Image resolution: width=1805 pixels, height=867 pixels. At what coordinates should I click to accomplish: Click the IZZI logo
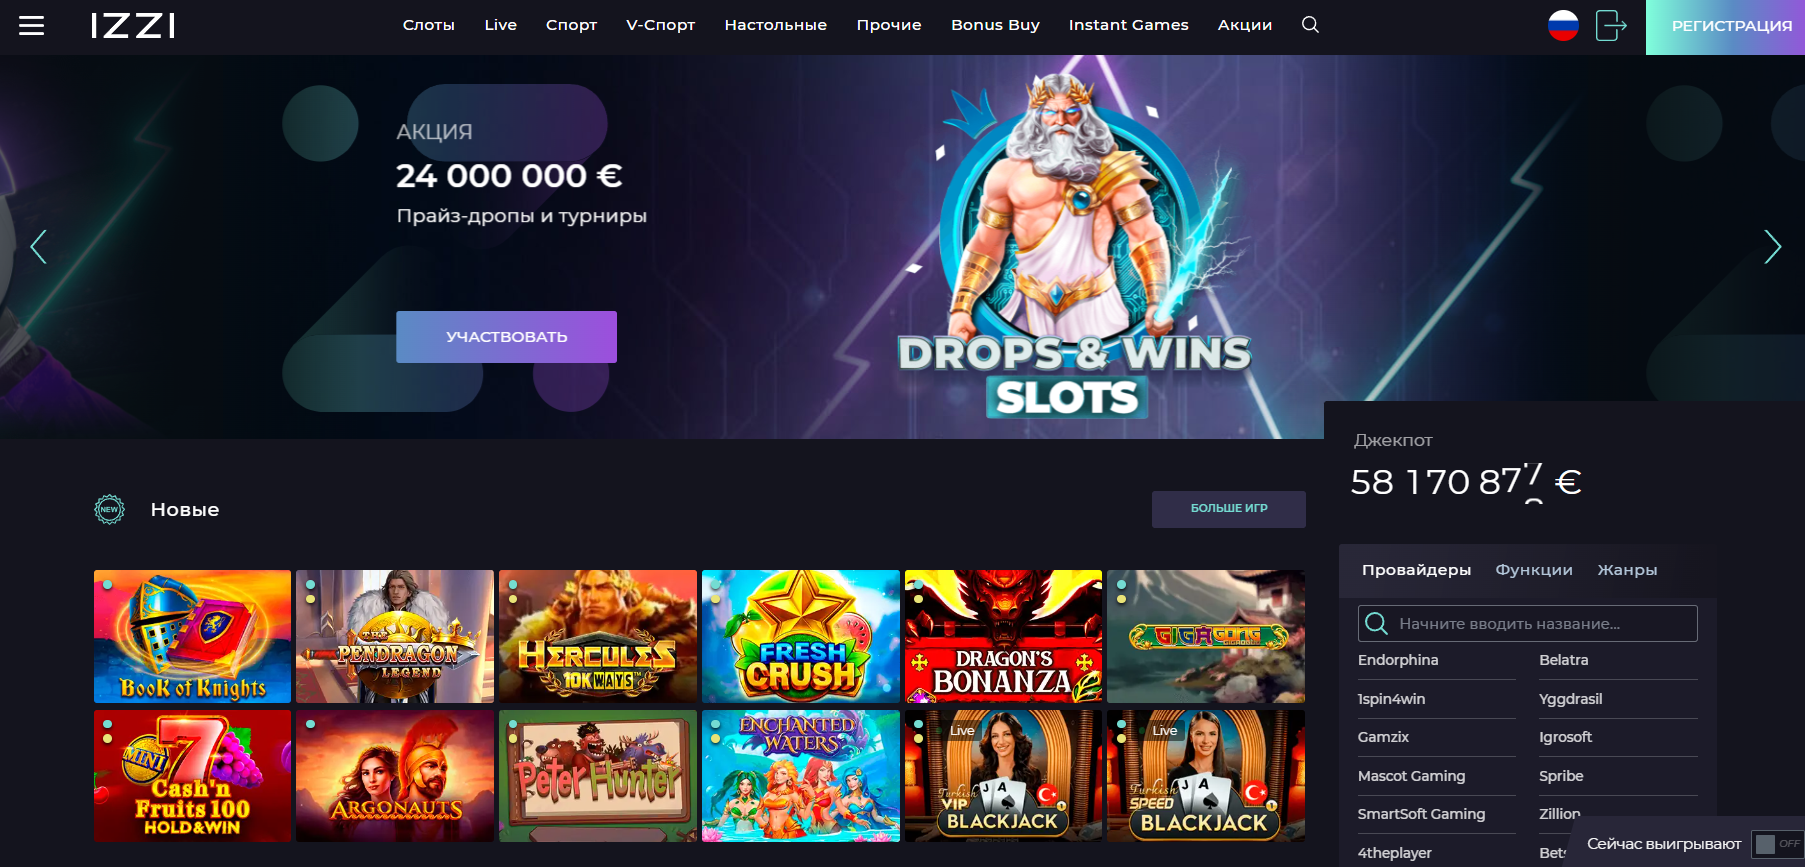click(133, 26)
